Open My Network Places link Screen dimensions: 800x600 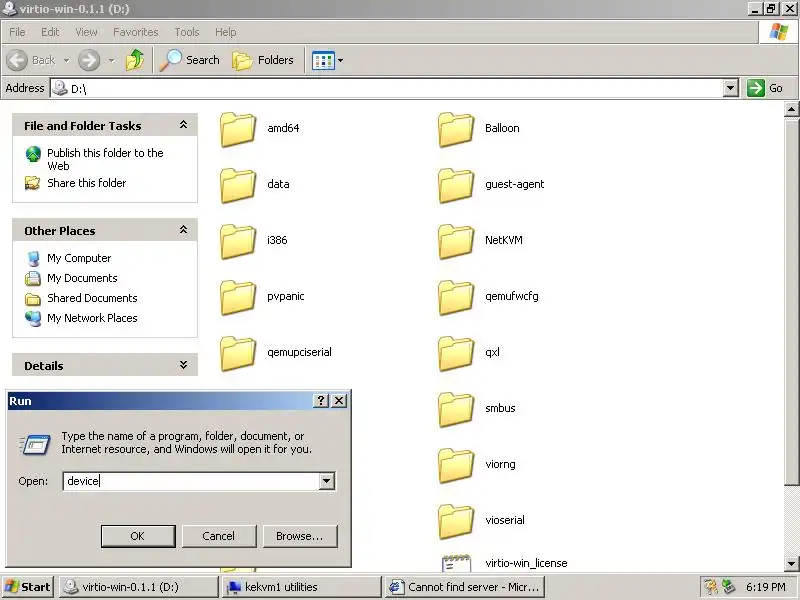pyautogui.click(x=92, y=318)
